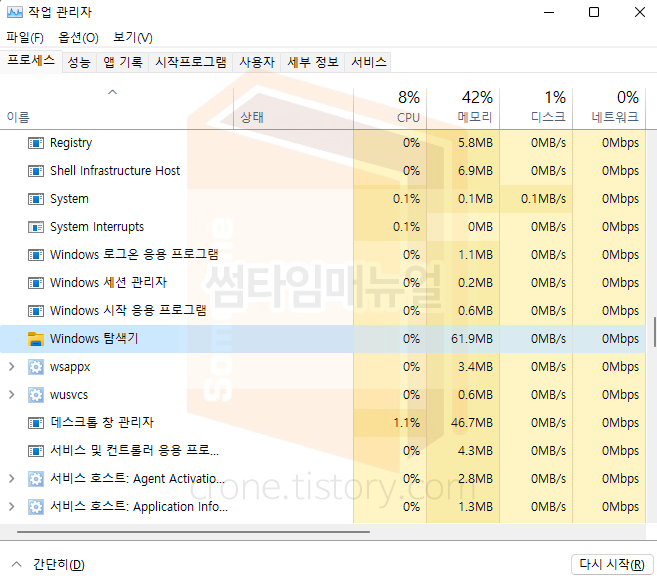
Task: Close the Task Manager window
Action: [x=640, y=12]
